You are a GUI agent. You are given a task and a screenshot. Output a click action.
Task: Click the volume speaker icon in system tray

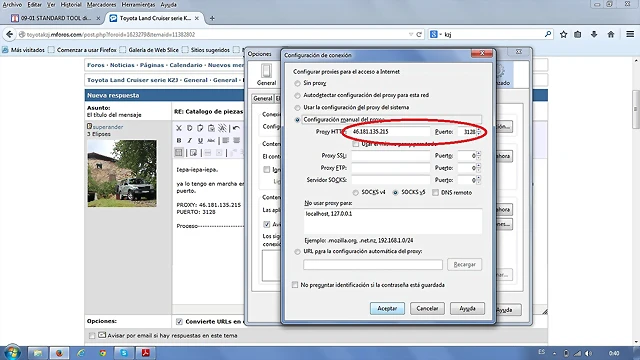pos(588,353)
